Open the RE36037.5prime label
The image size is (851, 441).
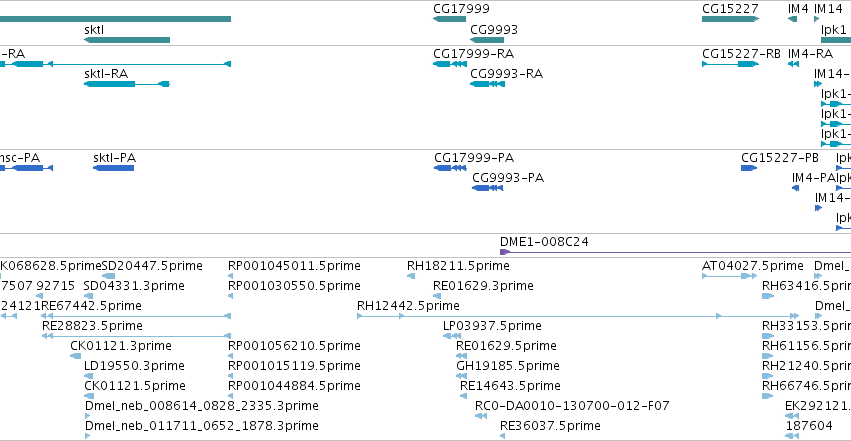coord(550,426)
